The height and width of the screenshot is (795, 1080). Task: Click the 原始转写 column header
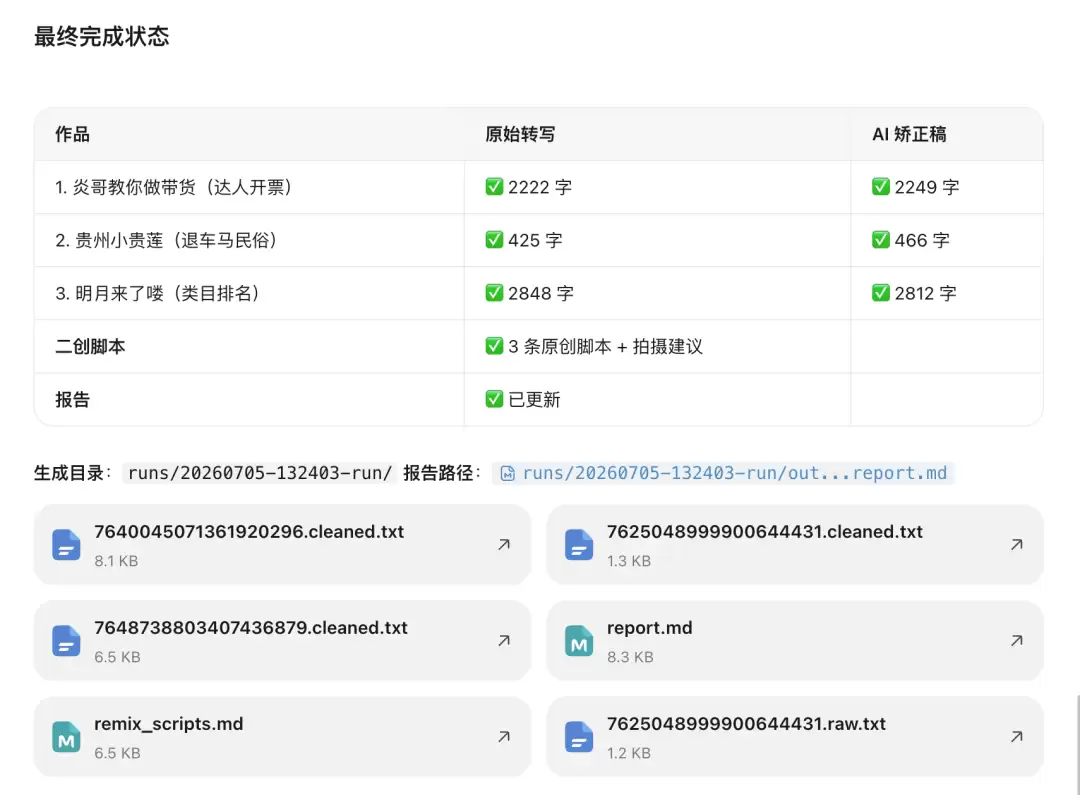tap(520, 134)
